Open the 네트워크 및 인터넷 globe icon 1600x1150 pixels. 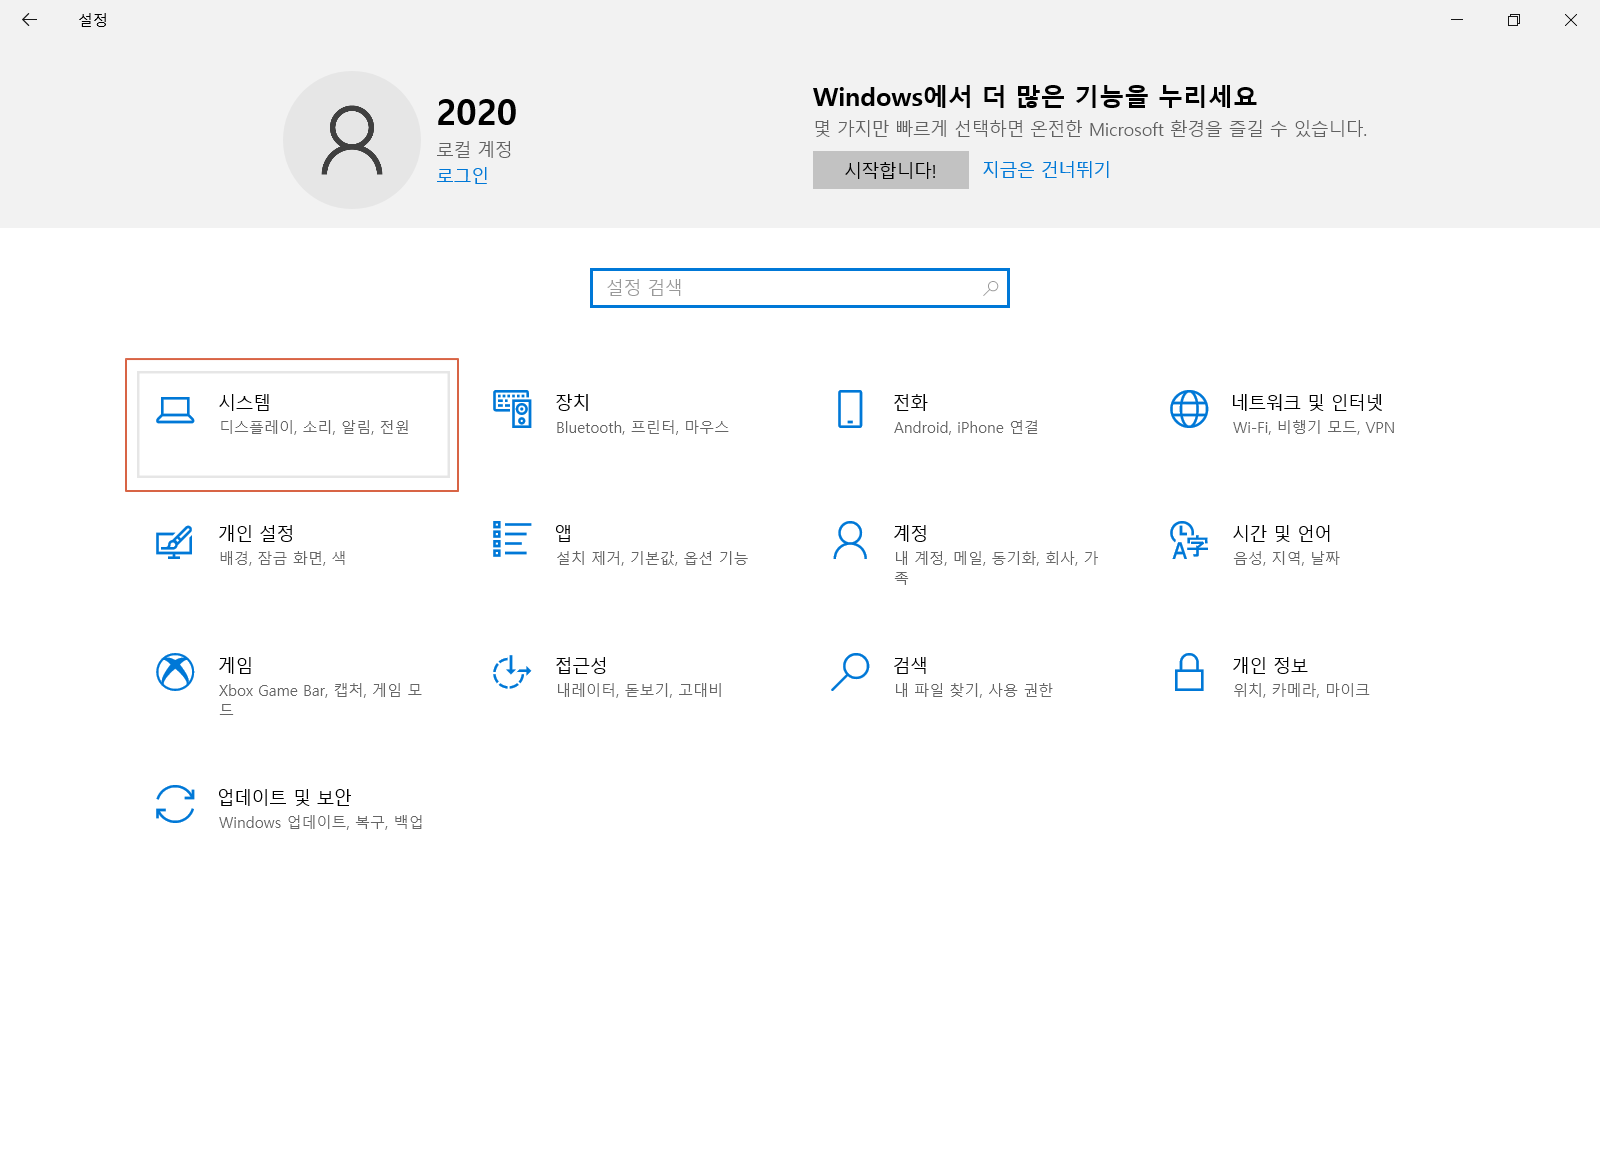coord(1189,409)
